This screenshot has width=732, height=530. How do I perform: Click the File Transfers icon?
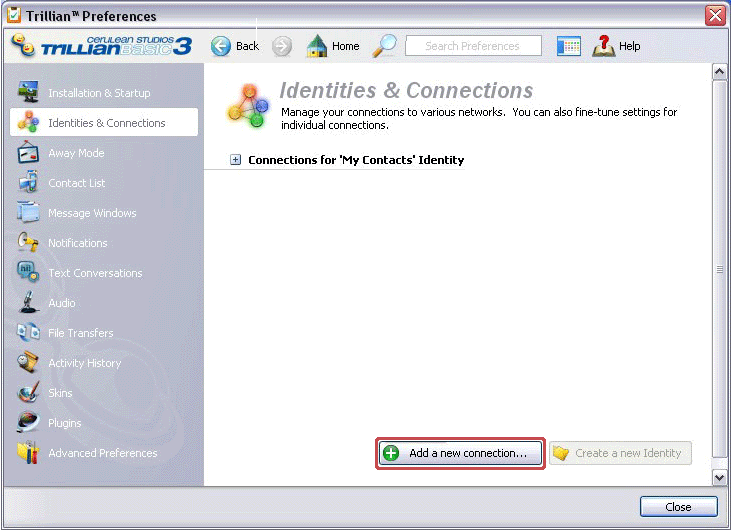coord(28,332)
